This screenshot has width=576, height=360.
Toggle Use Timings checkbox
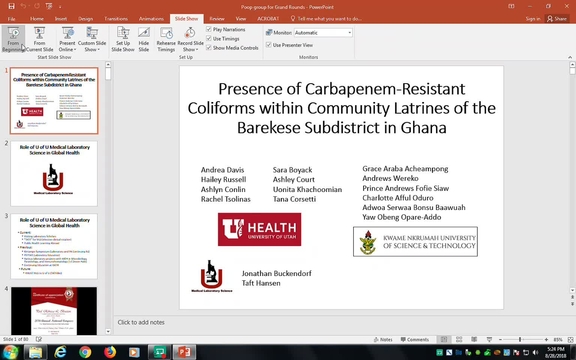coord(209,38)
